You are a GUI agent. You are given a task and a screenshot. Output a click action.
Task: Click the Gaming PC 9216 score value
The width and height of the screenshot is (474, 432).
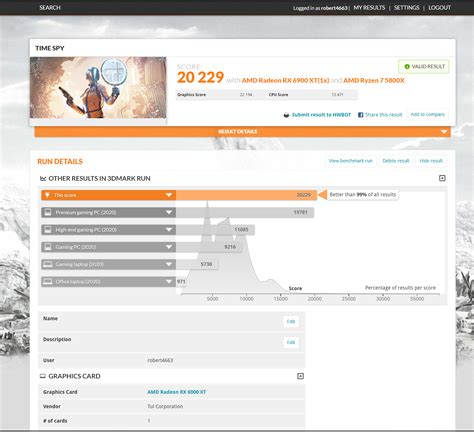point(230,247)
